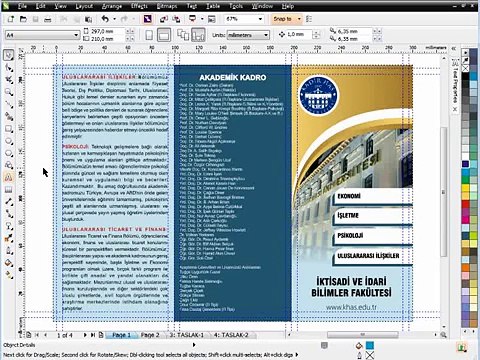The height and width of the screenshot is (360, 480).
Task: Select the Rectangle tool
Action: point(9,129)
